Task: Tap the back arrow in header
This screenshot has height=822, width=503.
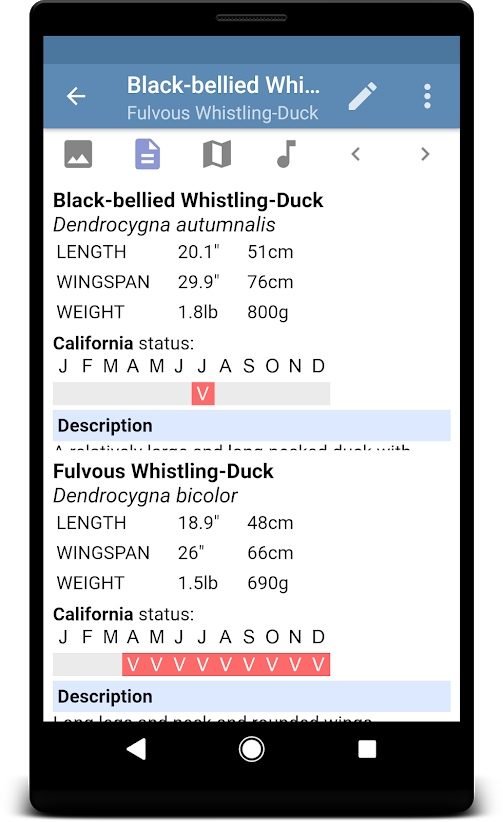Action: [x=76, y=96]
